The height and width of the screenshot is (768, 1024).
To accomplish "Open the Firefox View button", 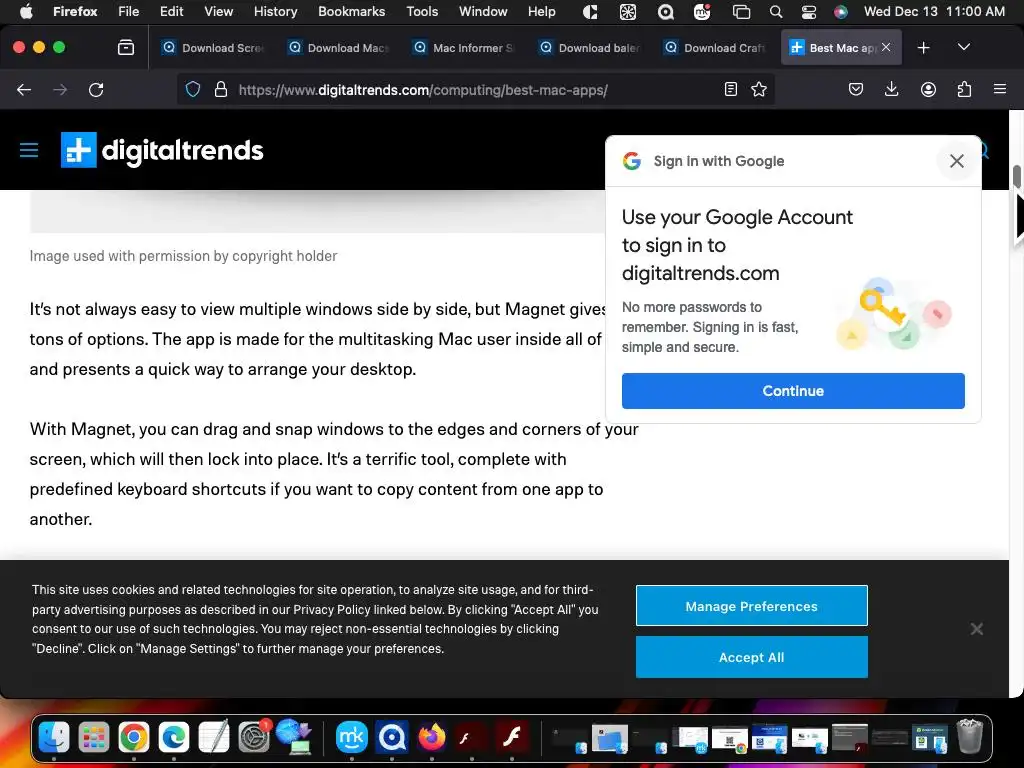I will pyautogui.click(x=125, y=47).
